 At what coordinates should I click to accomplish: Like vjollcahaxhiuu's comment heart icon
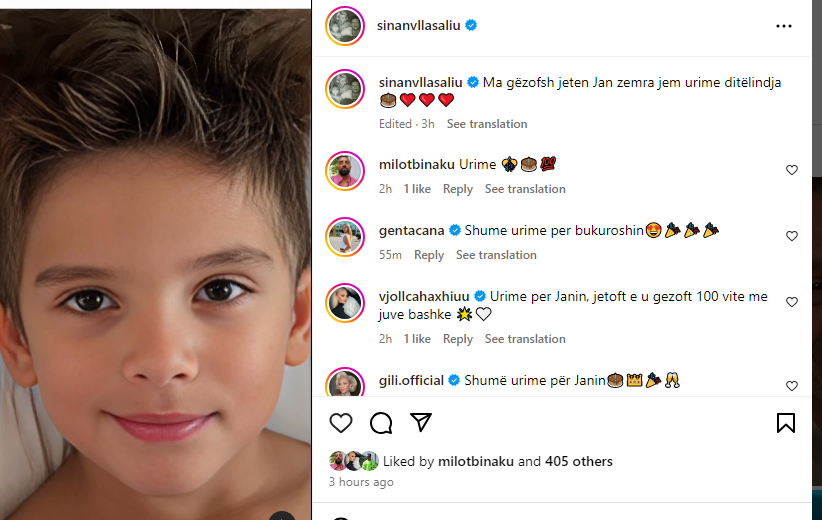[792, 302]
